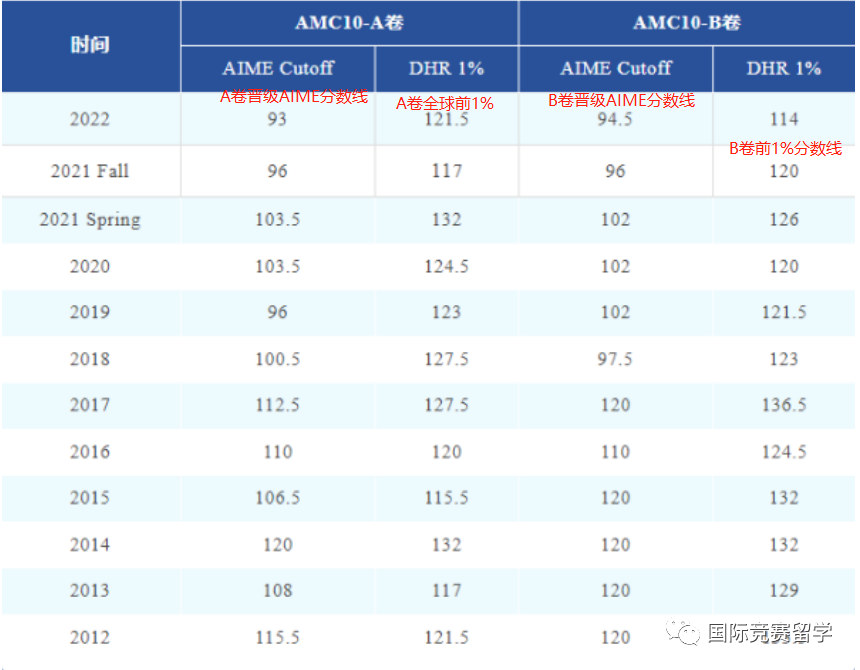Viewport: 860px width, 670px height.
Task: Click 2017 A卷 DHR value 127.5
Action: (x=446, y=405)
